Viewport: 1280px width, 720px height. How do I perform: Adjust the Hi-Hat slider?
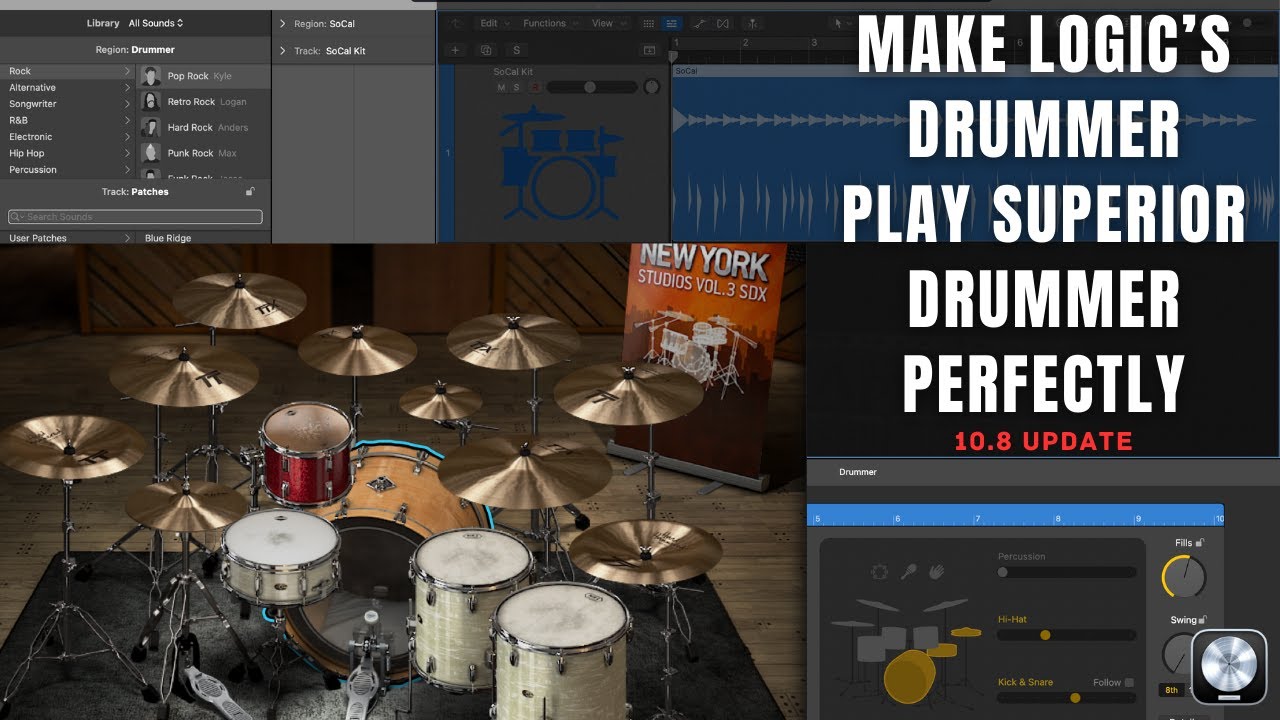pyautogui.click(x=1067, y=635)
